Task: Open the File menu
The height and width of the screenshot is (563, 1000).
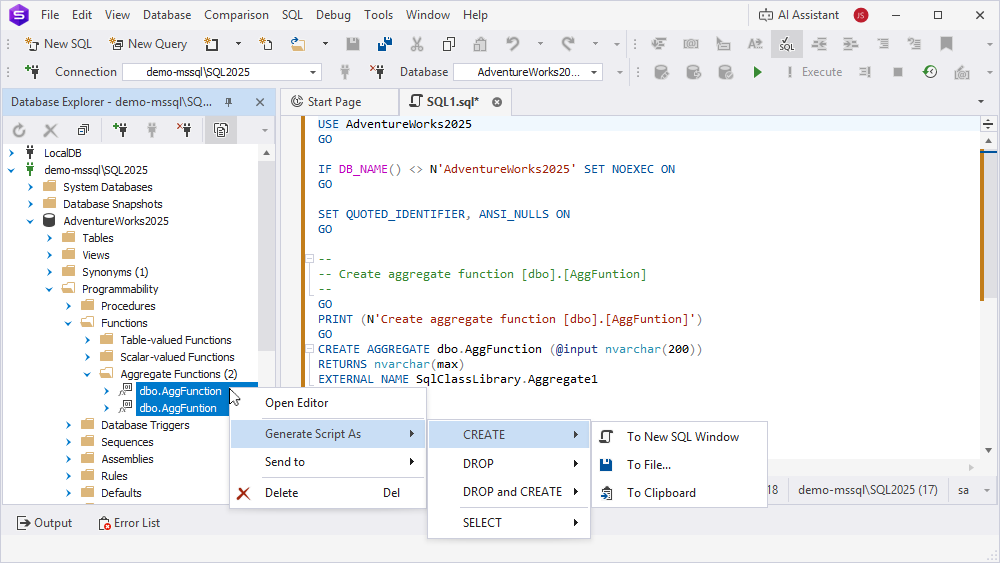Action: pyautogui.click(x=50, y=15)
